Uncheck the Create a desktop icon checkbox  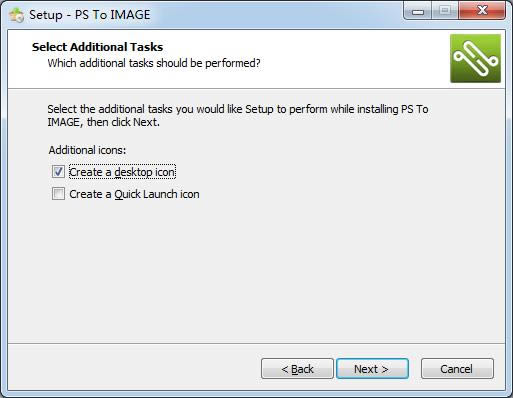tap(58, 172)
